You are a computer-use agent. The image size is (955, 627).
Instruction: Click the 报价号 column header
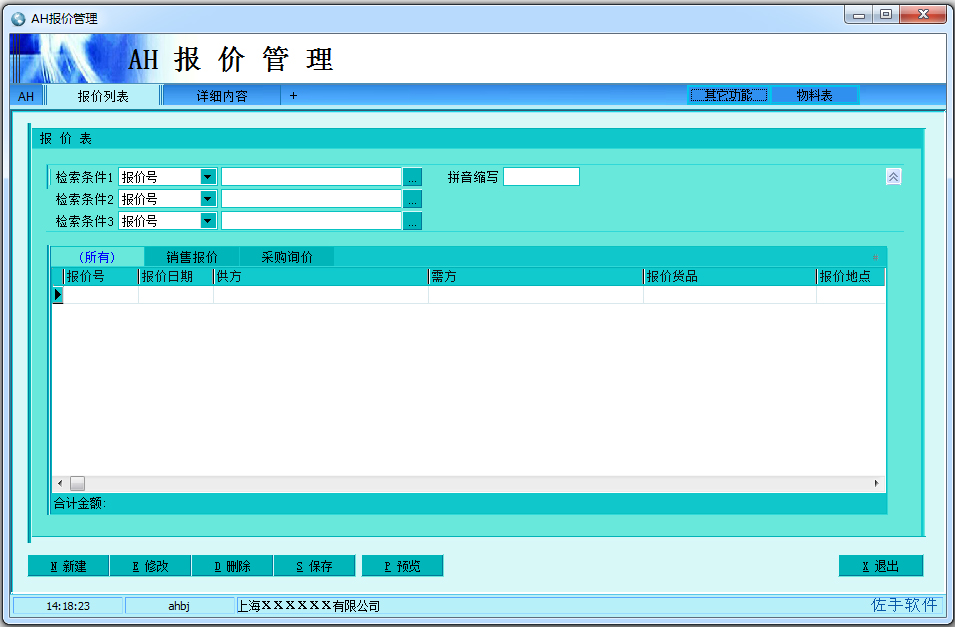tap(100, 276)
